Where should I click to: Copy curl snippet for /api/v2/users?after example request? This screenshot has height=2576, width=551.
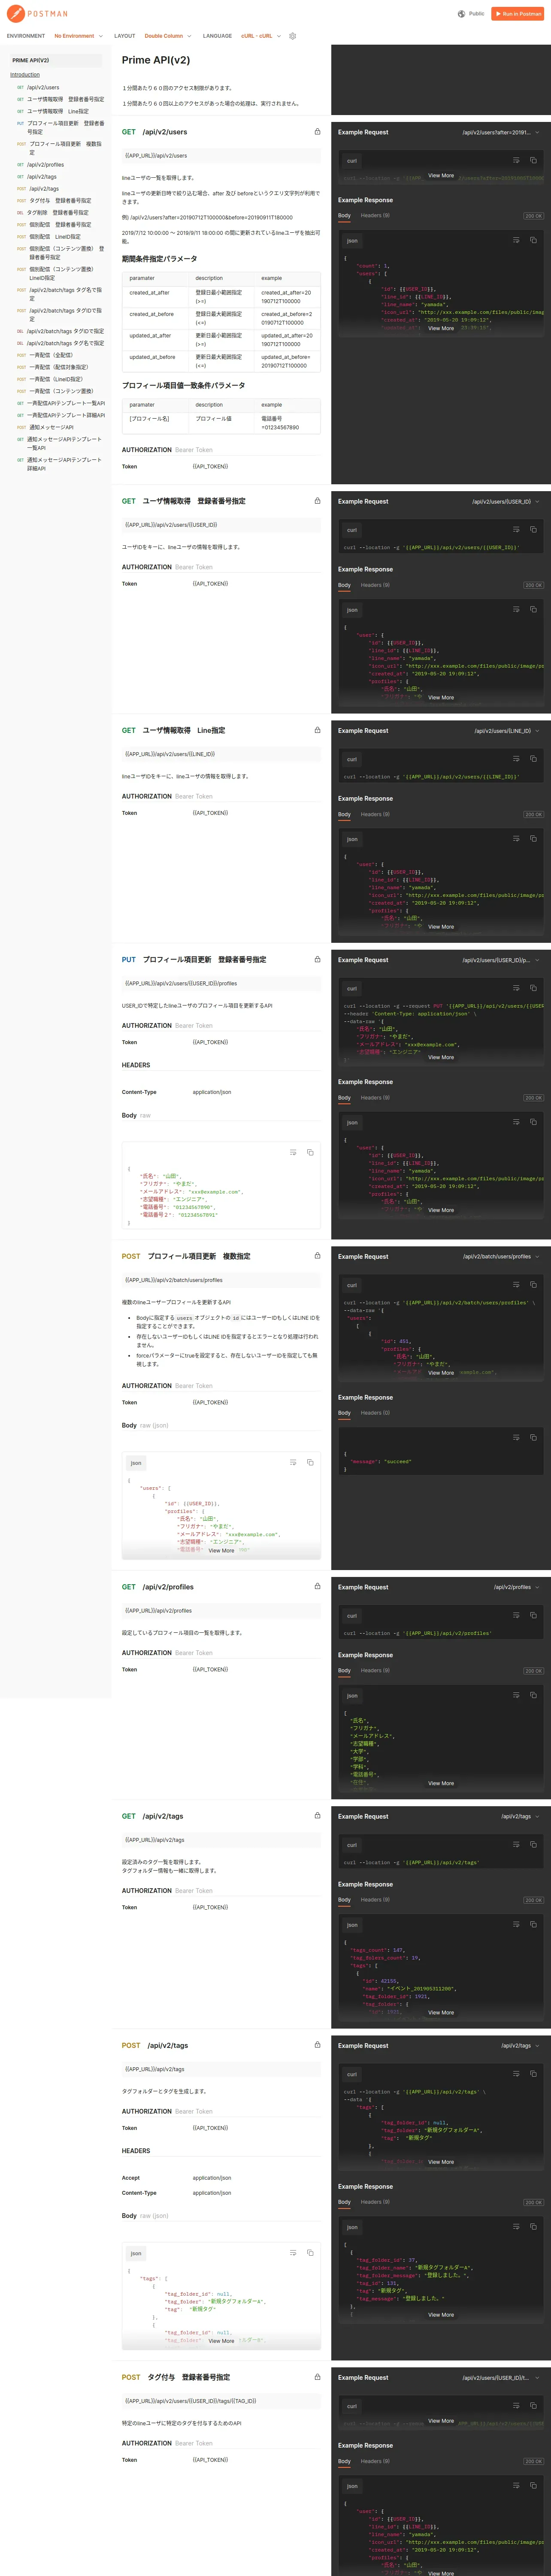(x=533, y=160)
